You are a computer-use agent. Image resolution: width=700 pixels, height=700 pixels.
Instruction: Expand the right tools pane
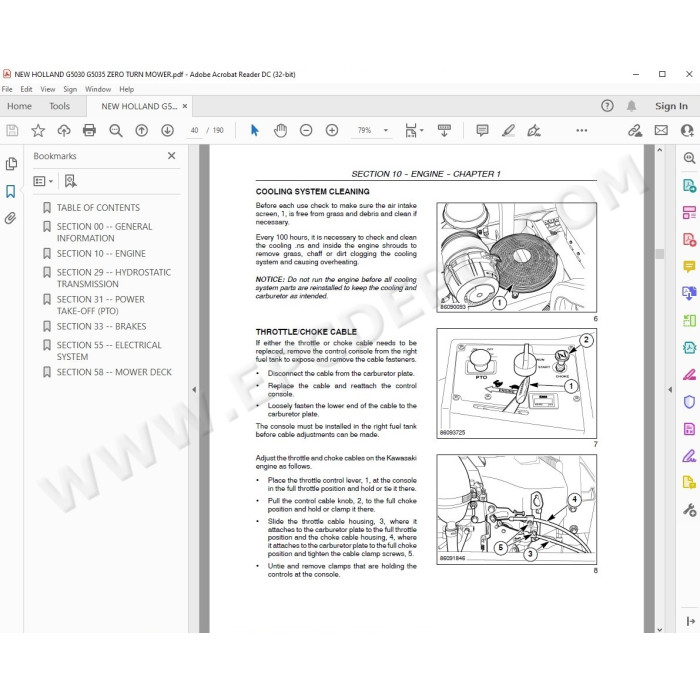pyautogui.click(x=690, y=621)
